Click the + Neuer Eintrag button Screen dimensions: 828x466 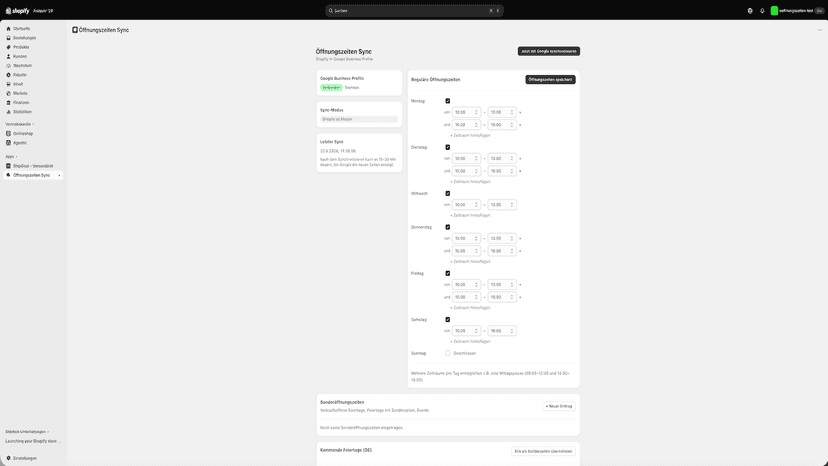tap(559, 406)
